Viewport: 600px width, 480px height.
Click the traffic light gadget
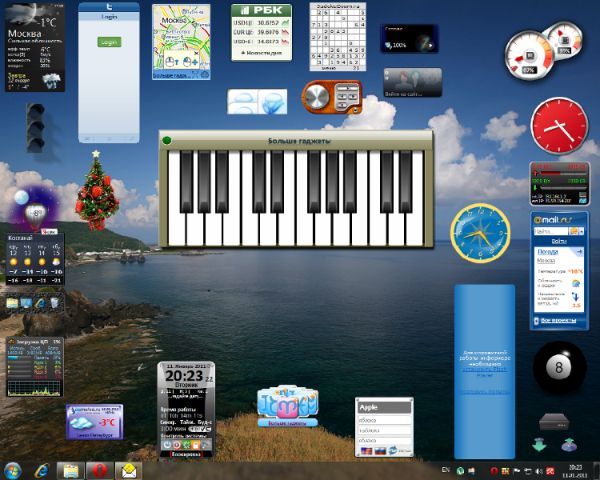pyautogui.click(x=36, y=126)
